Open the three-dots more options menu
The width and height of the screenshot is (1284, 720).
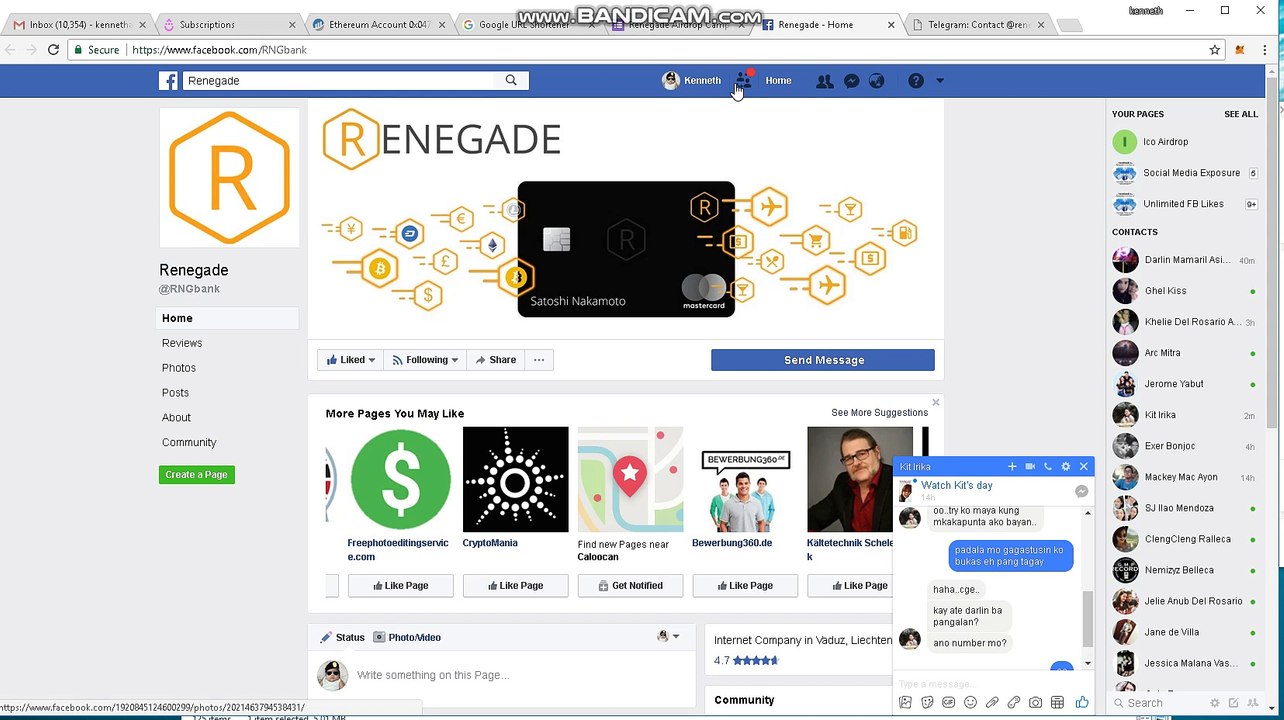(539, 360)
